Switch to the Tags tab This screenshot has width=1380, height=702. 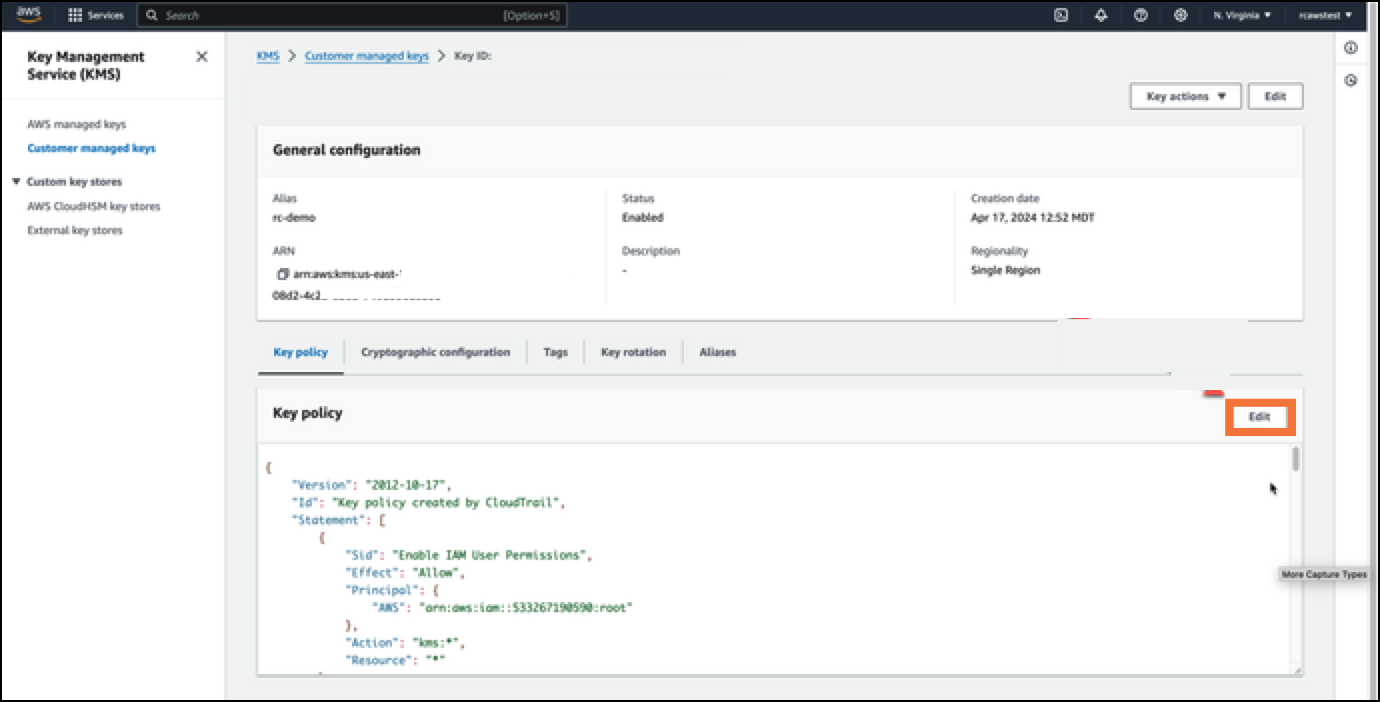[555, 352]
